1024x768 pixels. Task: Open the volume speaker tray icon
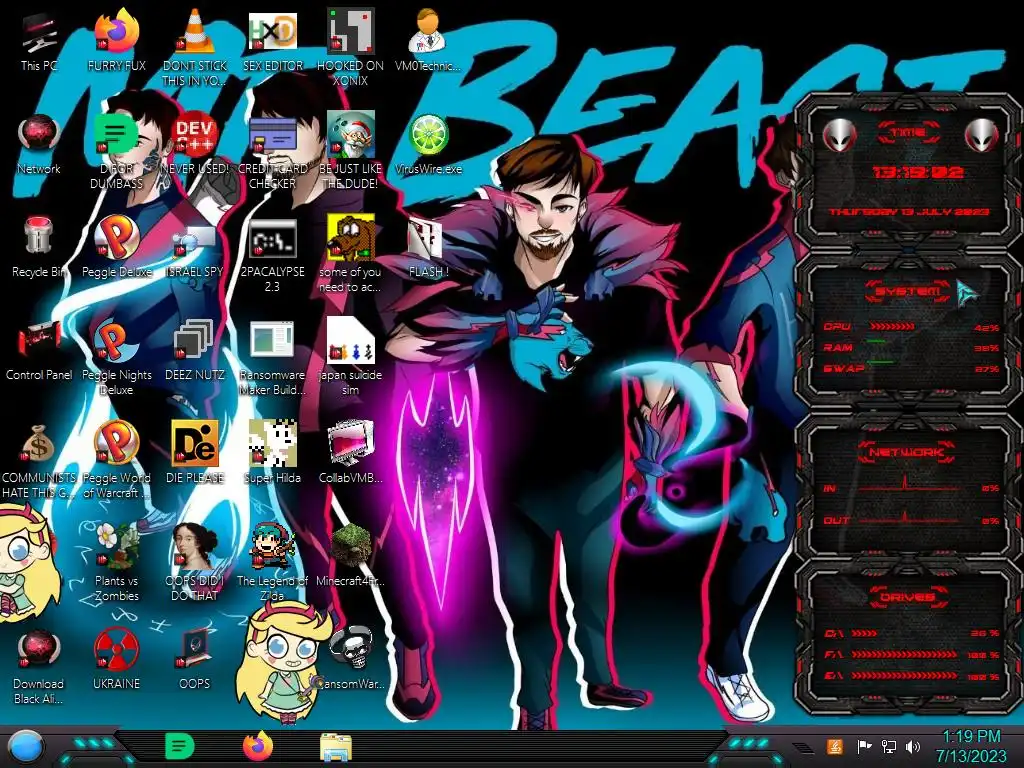pos(913,746)
